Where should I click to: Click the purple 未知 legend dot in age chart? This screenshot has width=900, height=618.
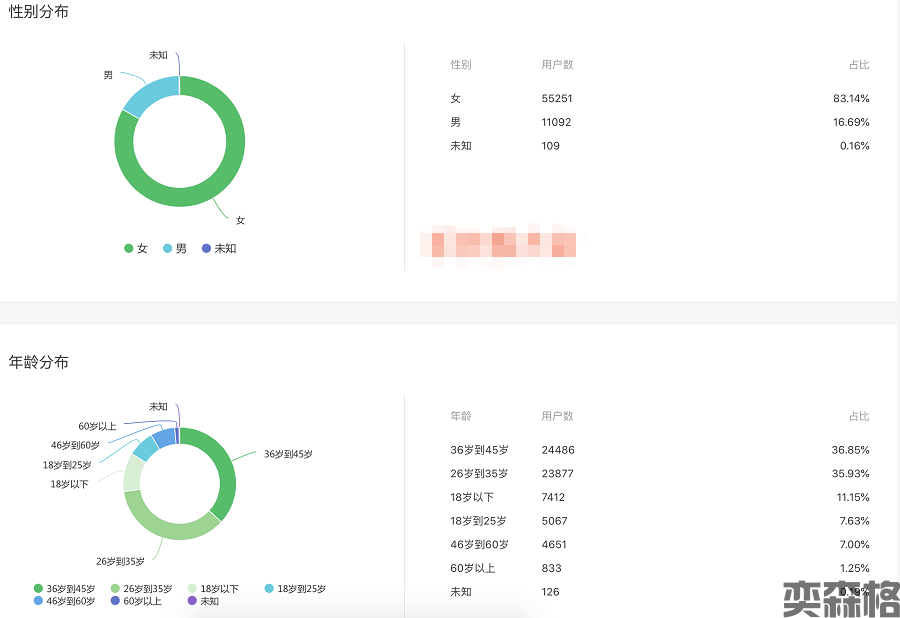point(193,601)
